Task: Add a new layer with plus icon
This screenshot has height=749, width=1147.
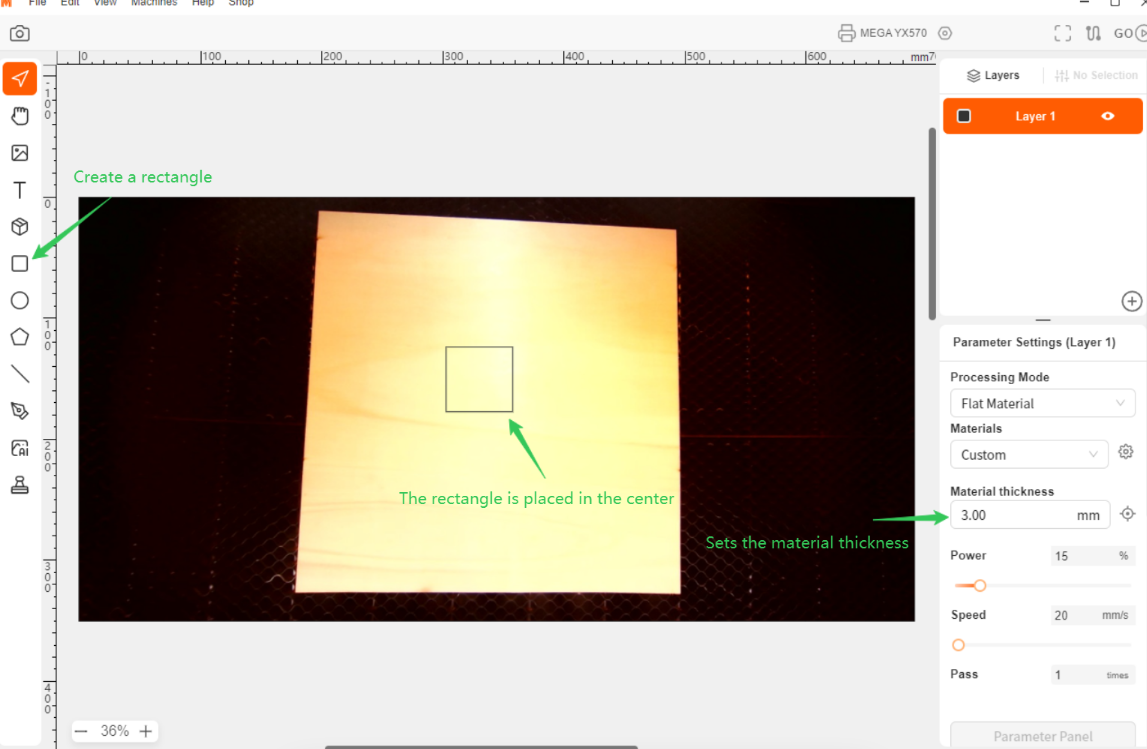Action: [x=1132, y=301]
